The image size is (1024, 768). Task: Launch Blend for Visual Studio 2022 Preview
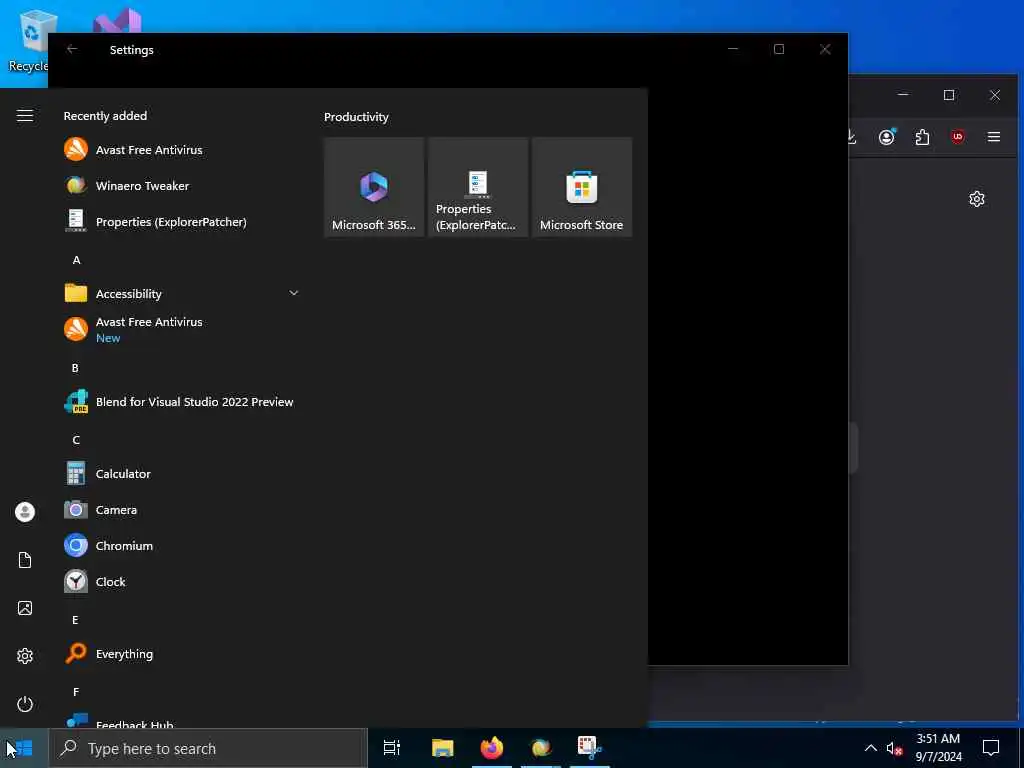182,402
